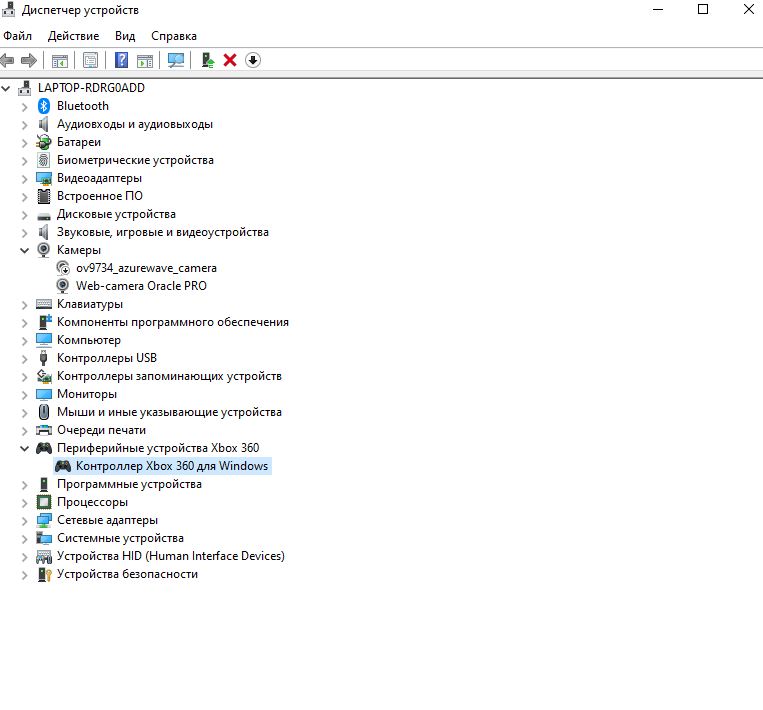Click Update driver icon with green arrow
Image resolution: width=763 pixels, height=710 pixels.
pyautogui.click(x=208, y=60)
